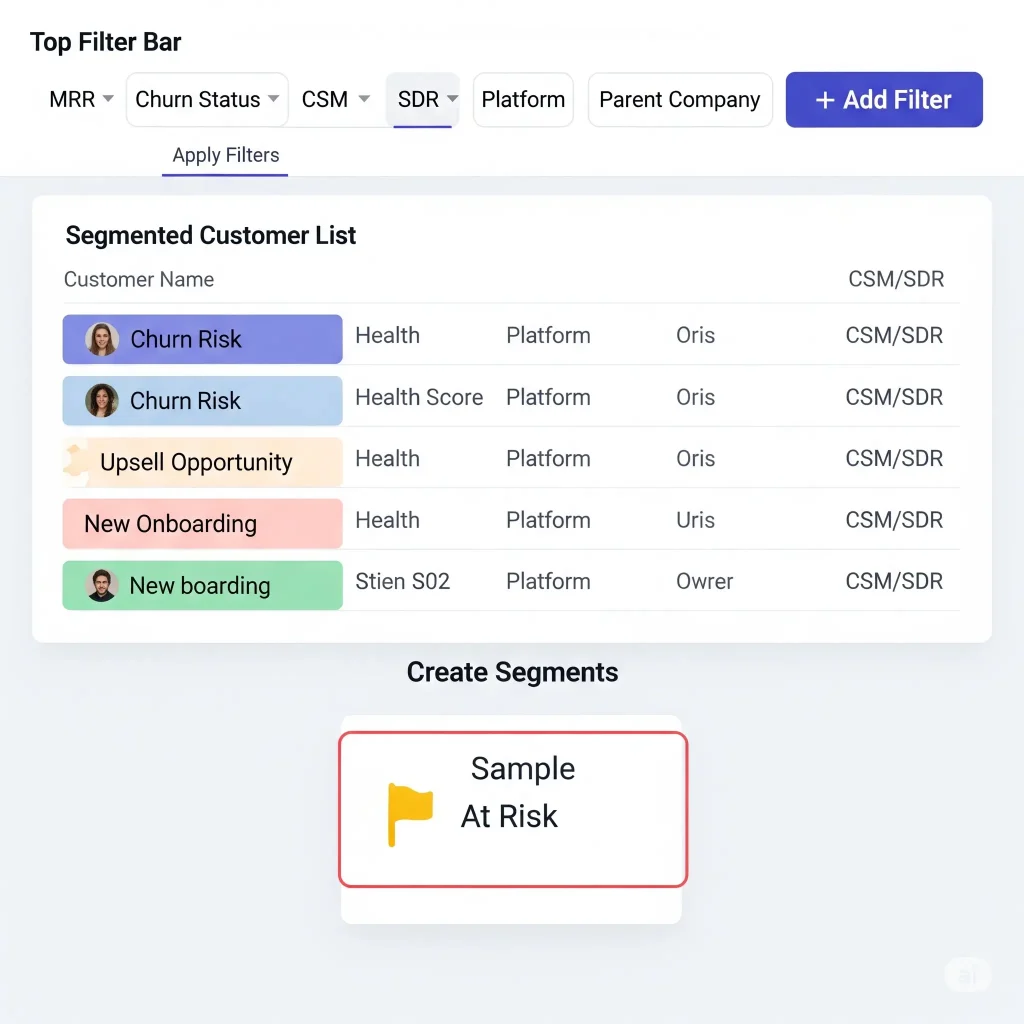Select the Parent Company filter

pos(680,100)
